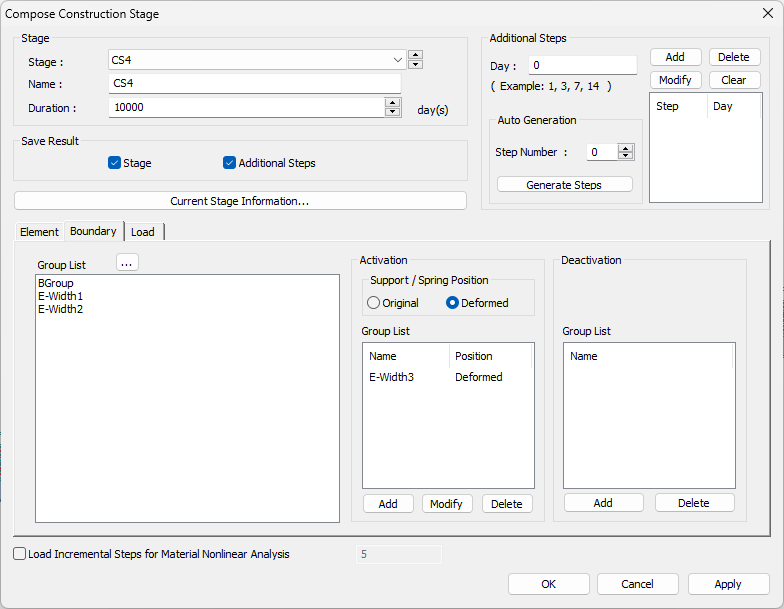This screenshot has height=609, width=784.
Task: Click the Day input field
Action: pos(582,65)
